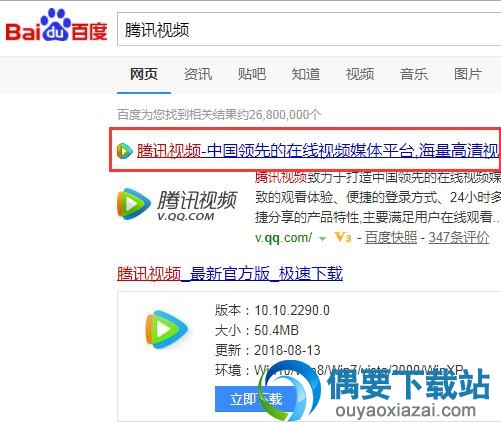Expand the dropdown arrow next to v.qq.com/
This screenshot has width=501, height=422.
tap(322, 239)
